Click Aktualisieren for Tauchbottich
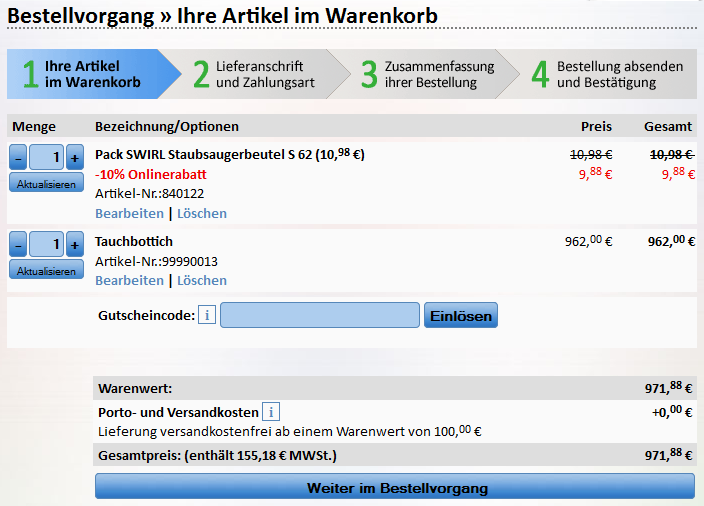This screenshot has height=506, width=704. 47,270
